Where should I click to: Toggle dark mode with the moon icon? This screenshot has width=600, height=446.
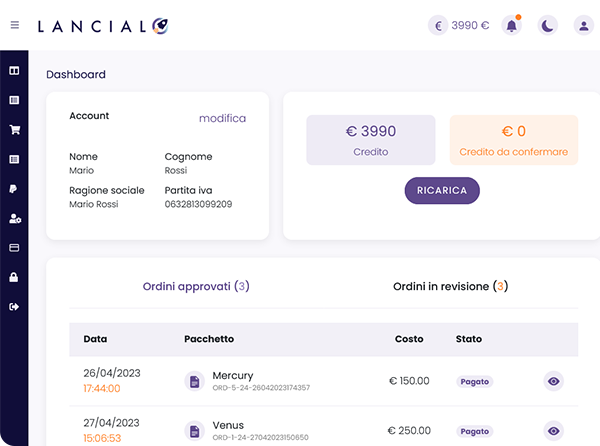click(548, 25)
